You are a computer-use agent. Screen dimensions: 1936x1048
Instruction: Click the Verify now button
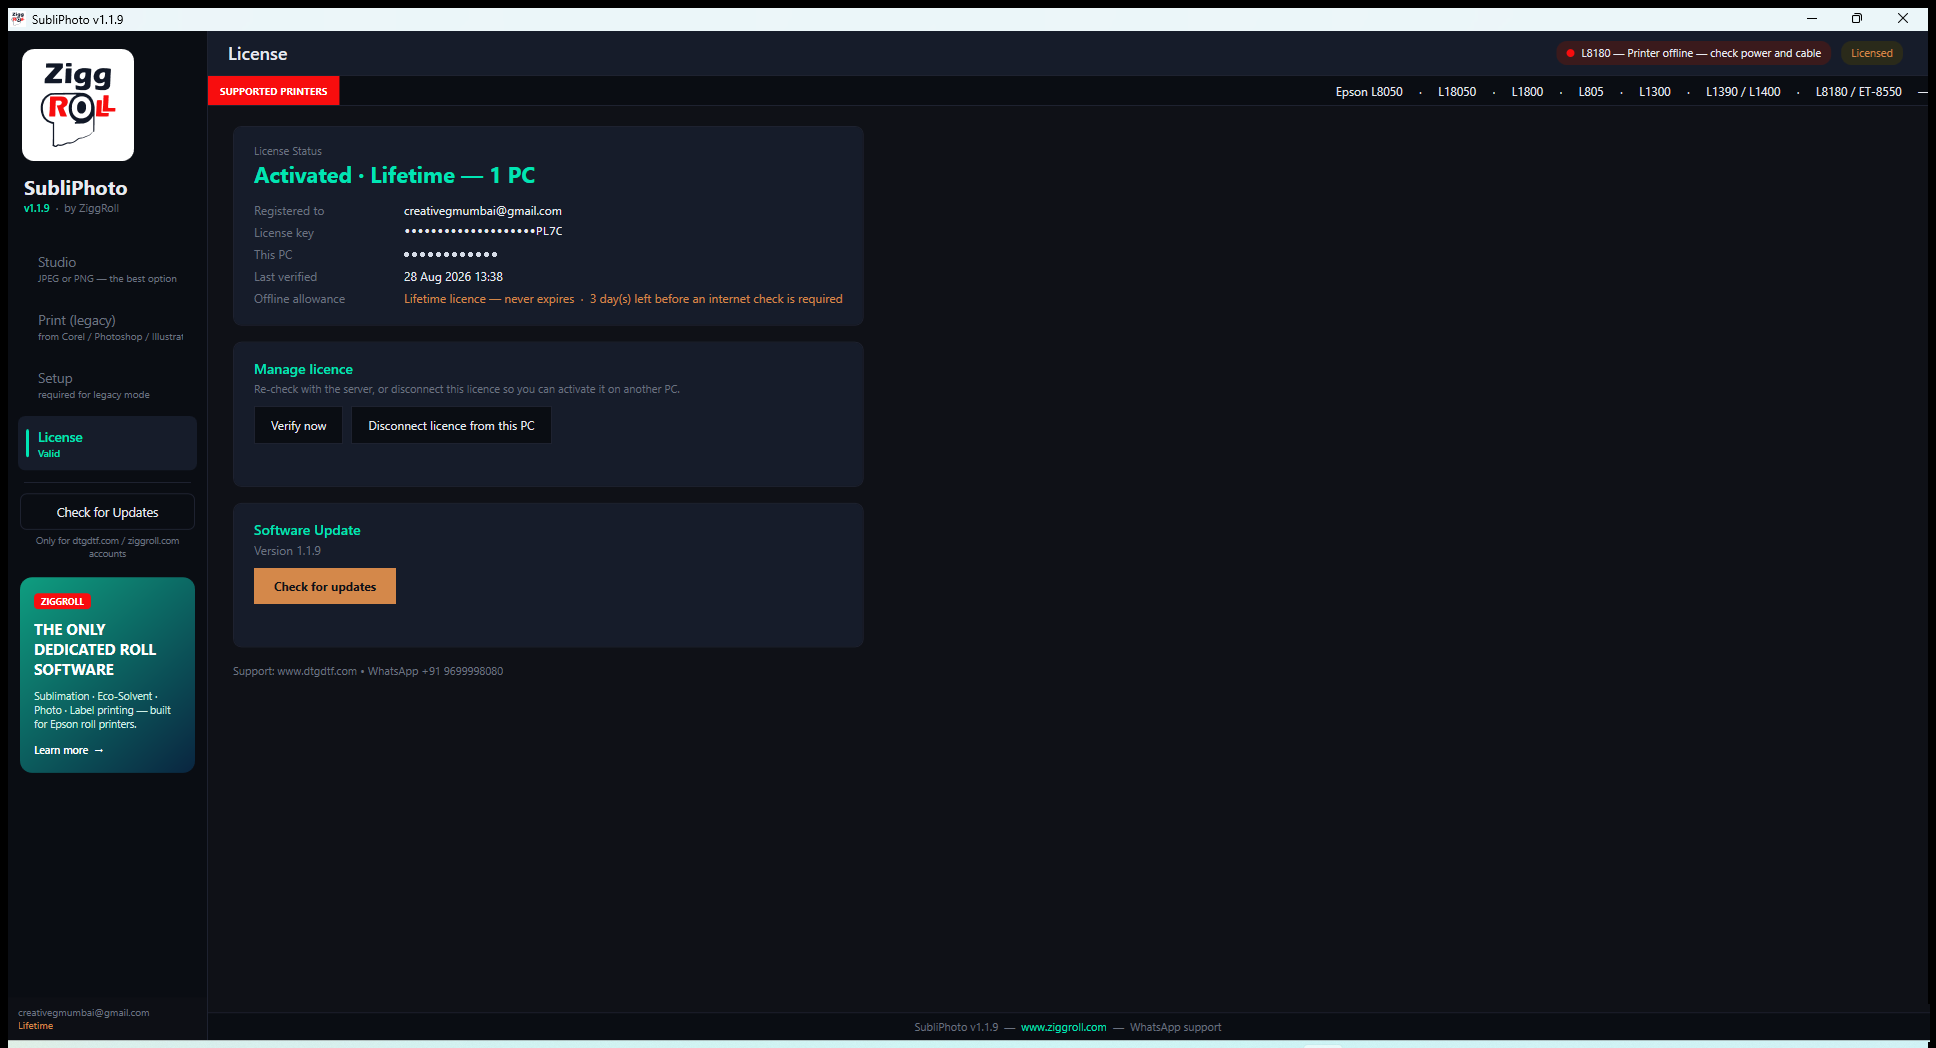(298, 425)
